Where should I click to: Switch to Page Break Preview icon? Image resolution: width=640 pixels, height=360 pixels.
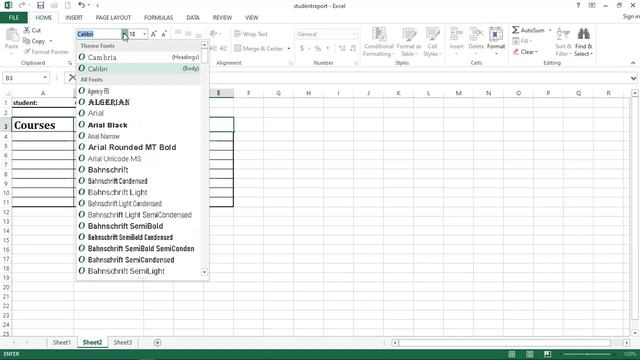[x=547, y=354]
